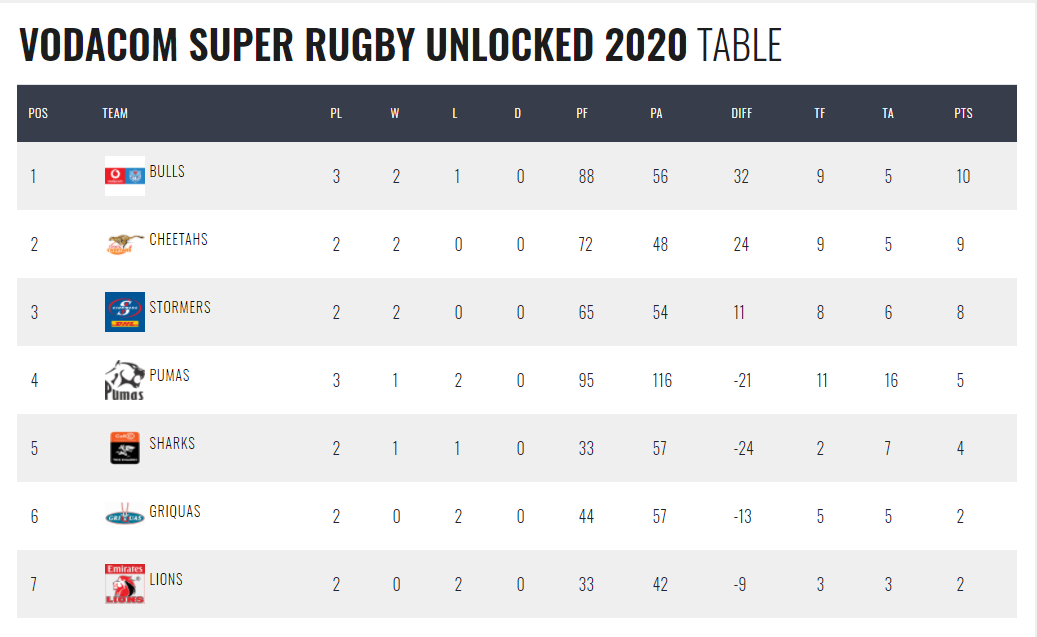Click the PTS column header

[963, 113]
